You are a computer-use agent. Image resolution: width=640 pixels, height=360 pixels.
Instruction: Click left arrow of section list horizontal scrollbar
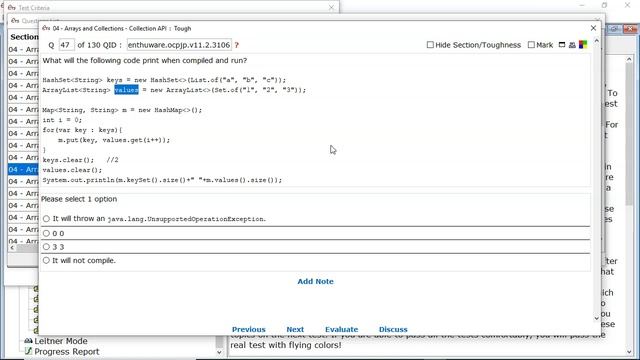point(12,248)
